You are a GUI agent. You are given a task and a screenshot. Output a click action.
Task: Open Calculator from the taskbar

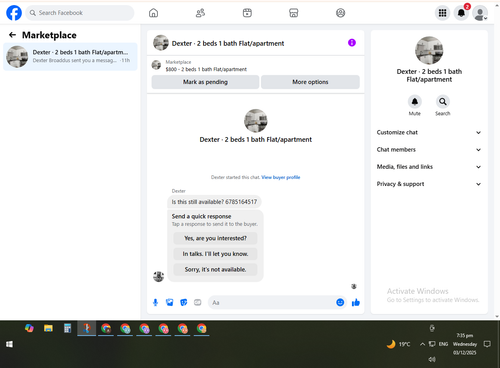(x=67, y=328)
